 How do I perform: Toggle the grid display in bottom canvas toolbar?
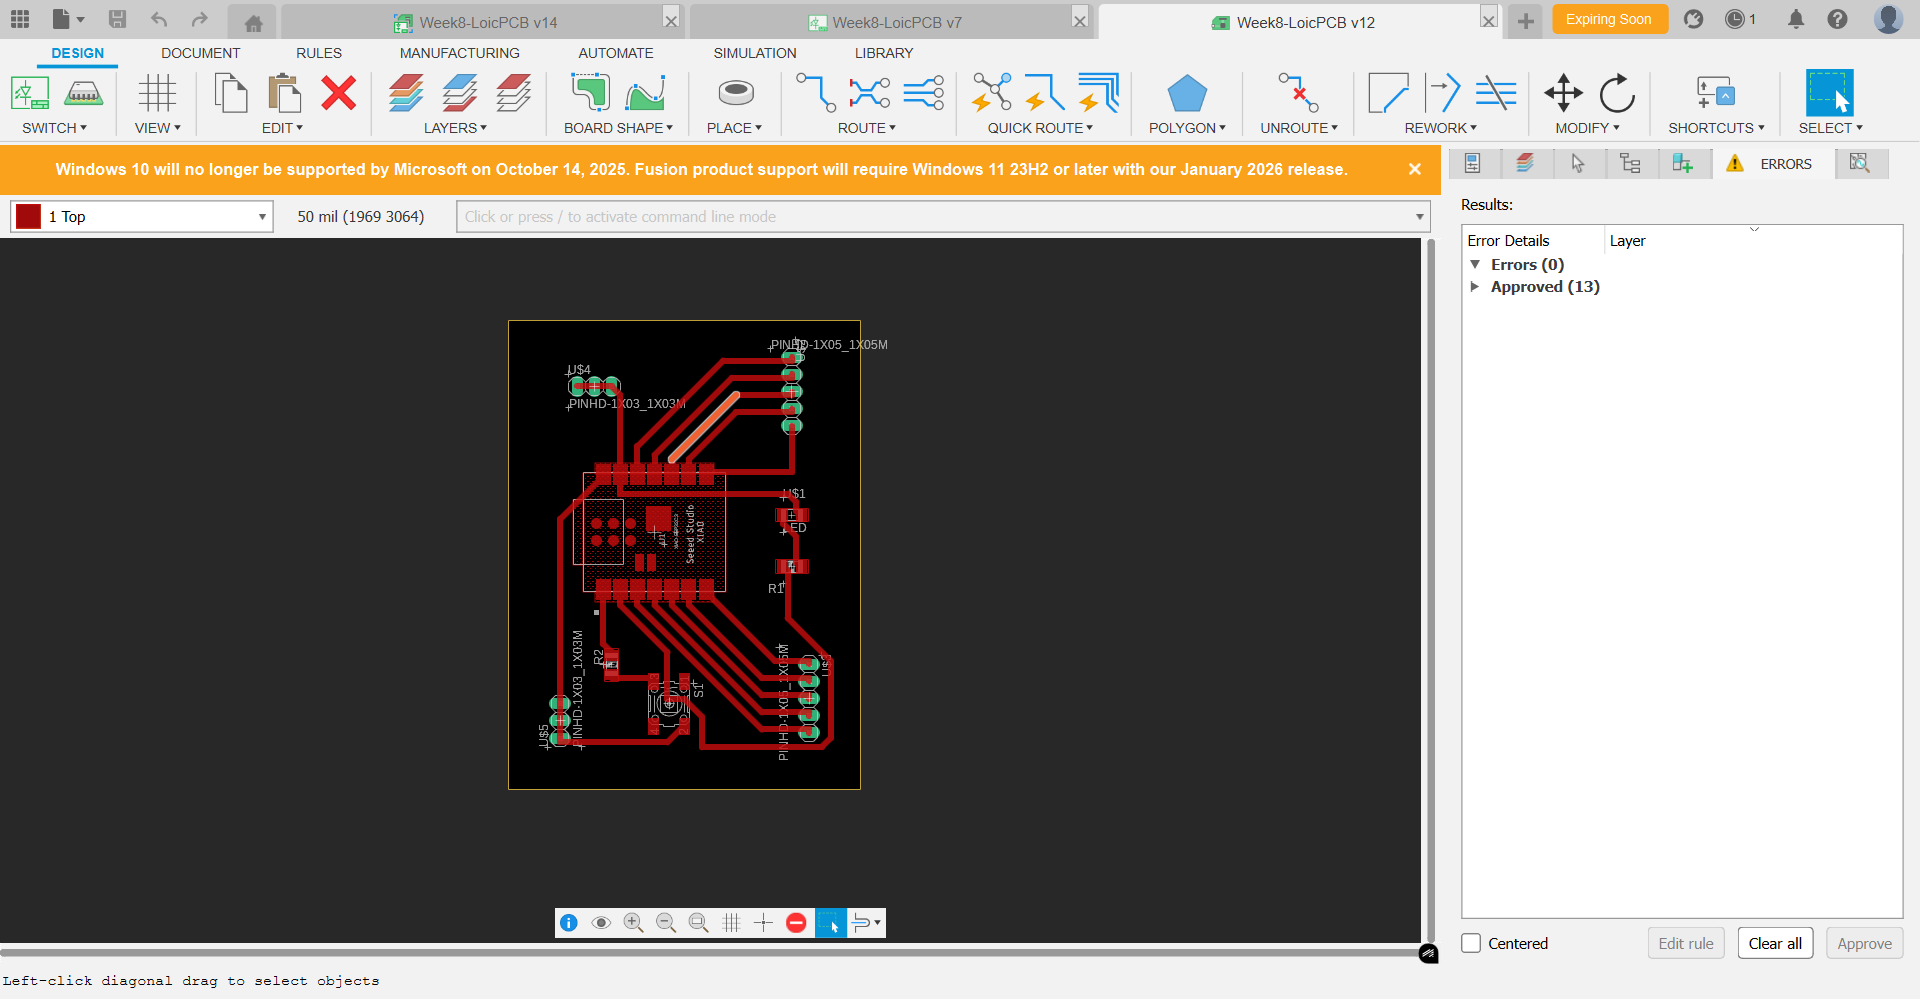[731, 923]
